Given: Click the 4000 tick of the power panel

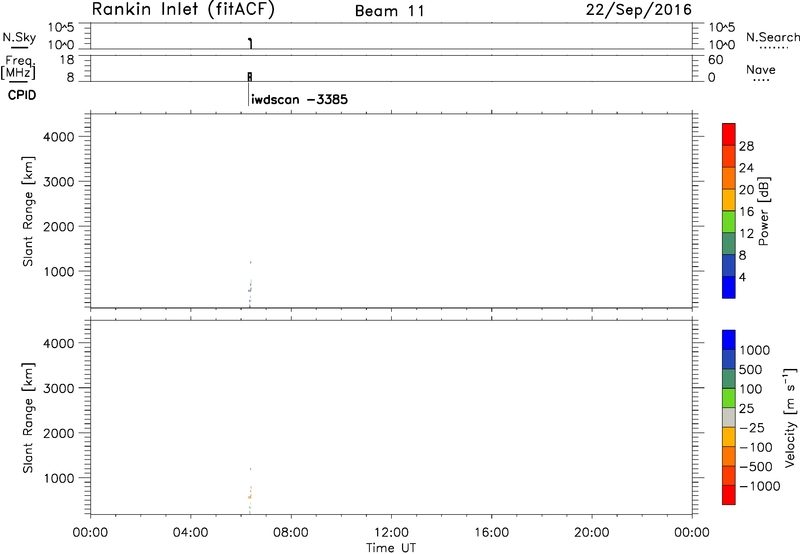Looking at the screenshot, I should click(59, 137).
